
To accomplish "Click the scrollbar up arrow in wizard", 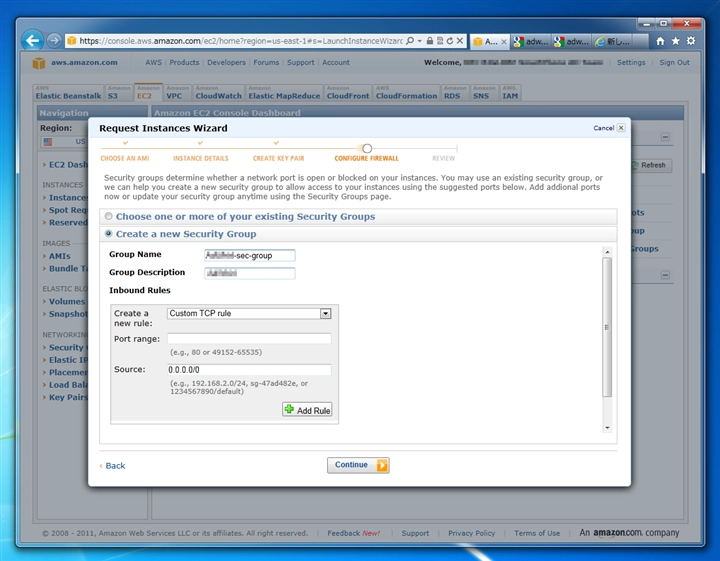I will 607,252.
